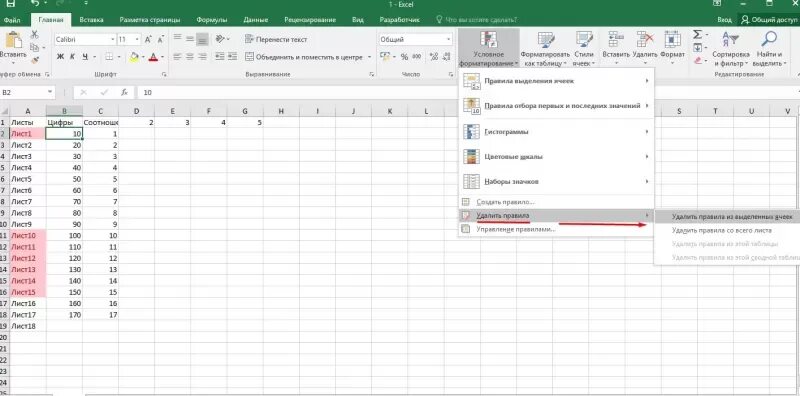Apply the fill color bucket
Screen dimensions: 800x396
pos(134,57)
